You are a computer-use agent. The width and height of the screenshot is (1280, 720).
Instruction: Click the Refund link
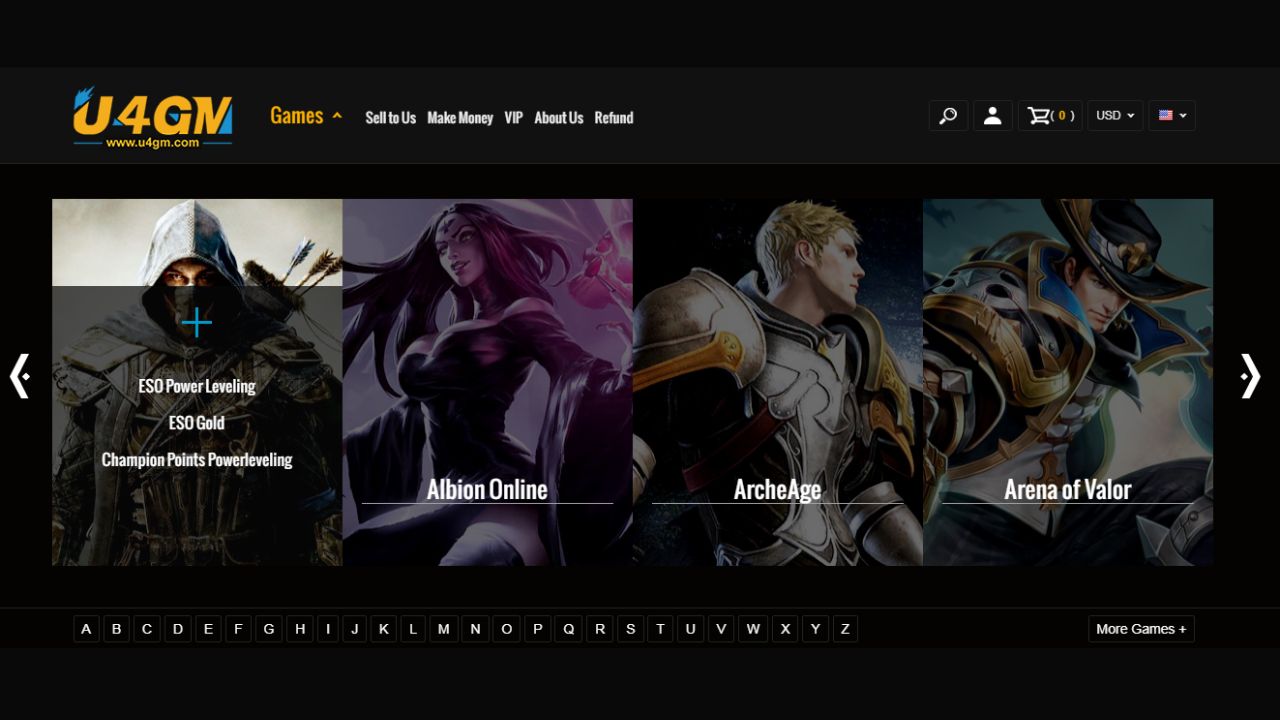click(x=613, y=118)
